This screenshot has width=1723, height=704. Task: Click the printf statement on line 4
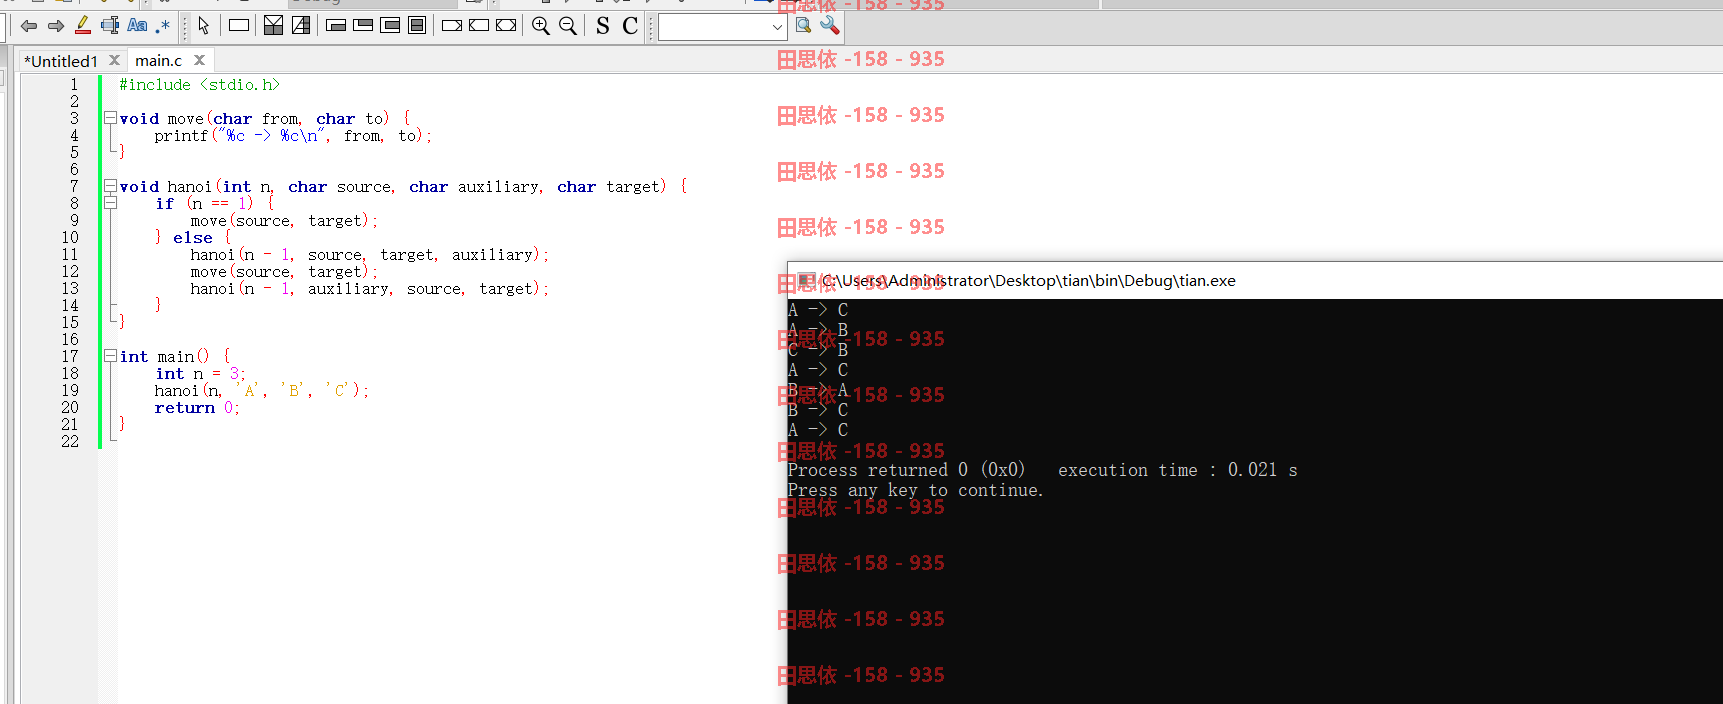[293, 136]
